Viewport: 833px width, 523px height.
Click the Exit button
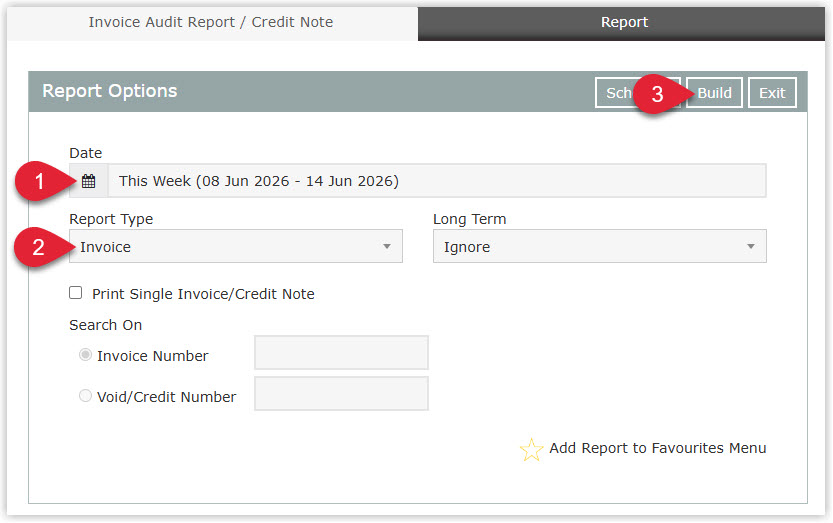(772, 93)
